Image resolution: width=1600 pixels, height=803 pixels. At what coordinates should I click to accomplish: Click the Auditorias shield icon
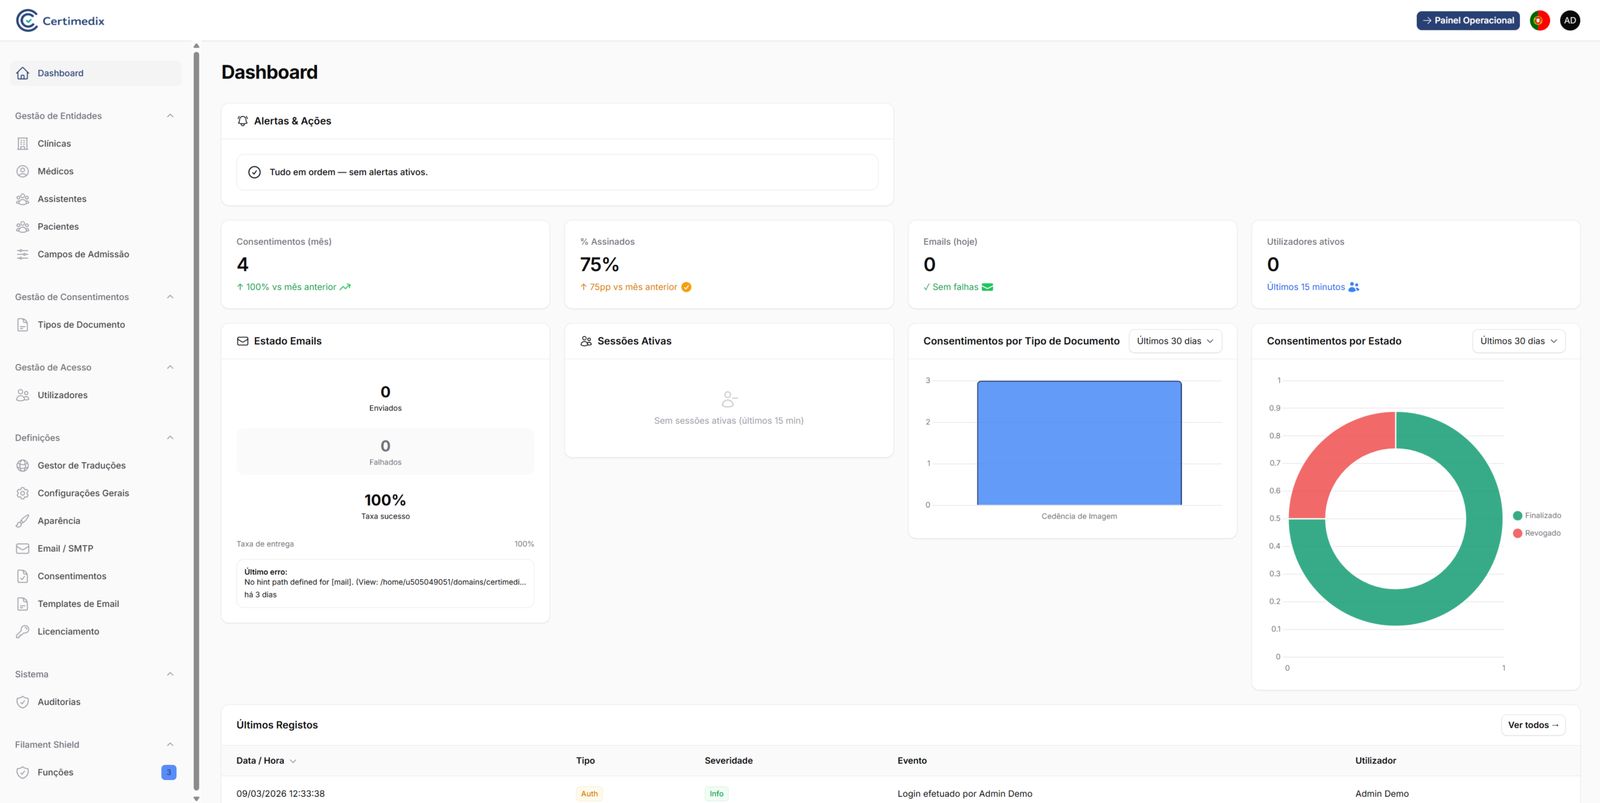(23, 702)
